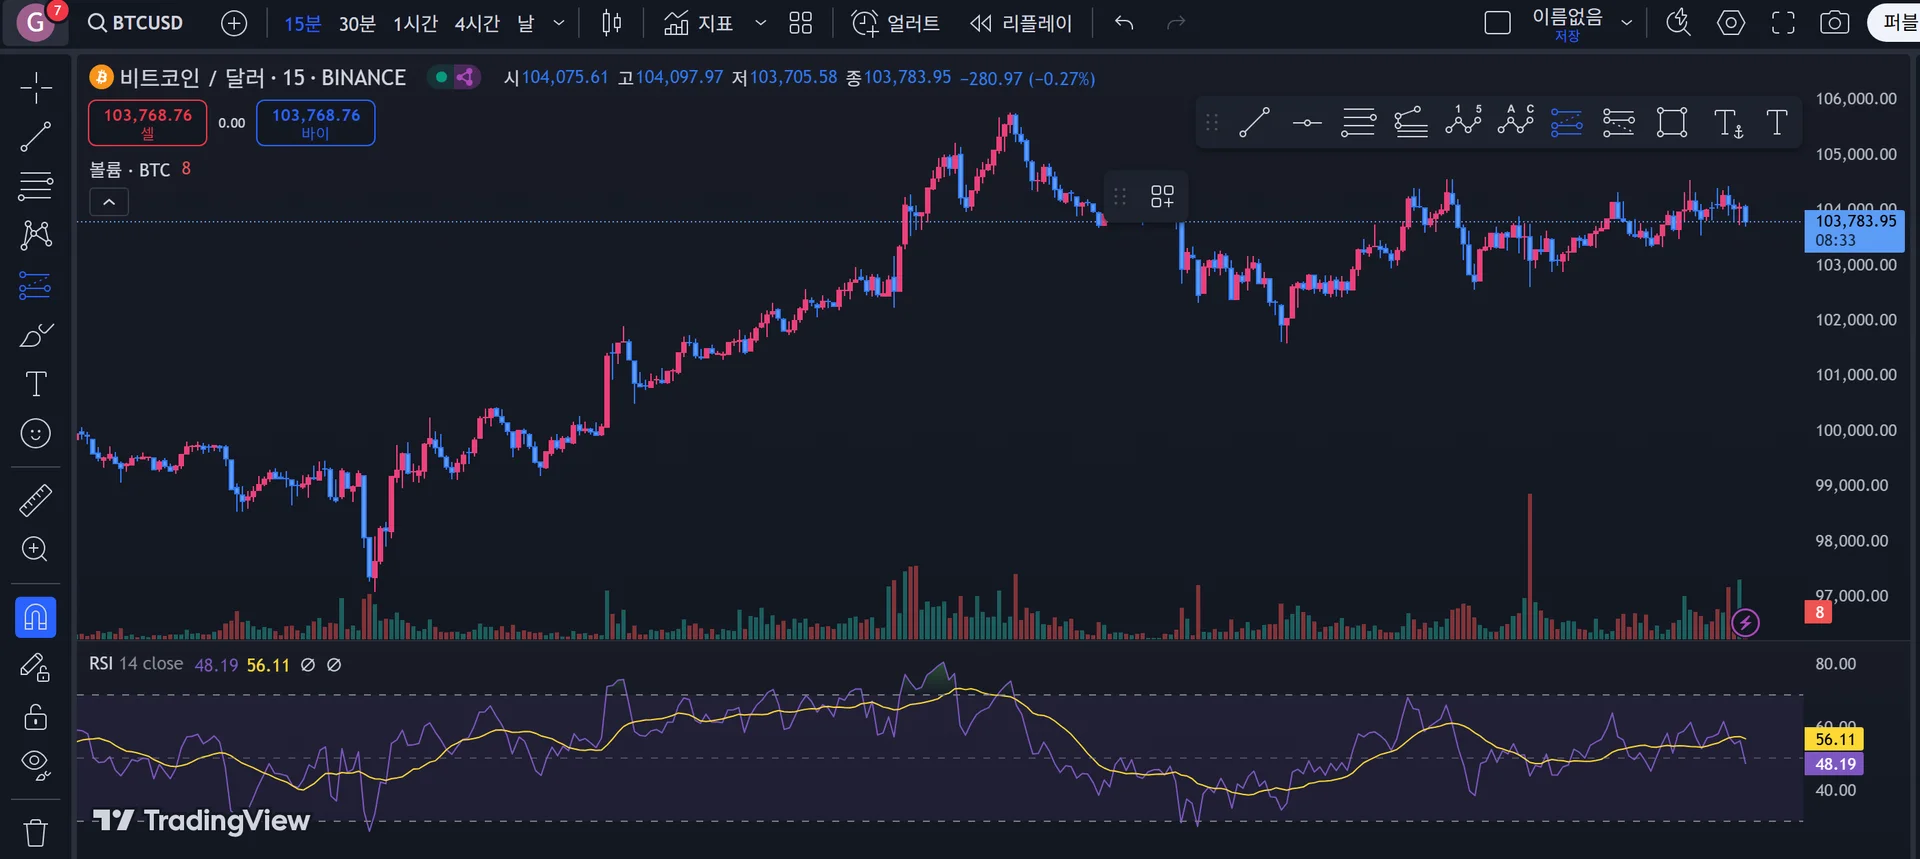Click the share icon beside BINANCE symbol title
The image size is (1920, 859).
coord(466,77)
